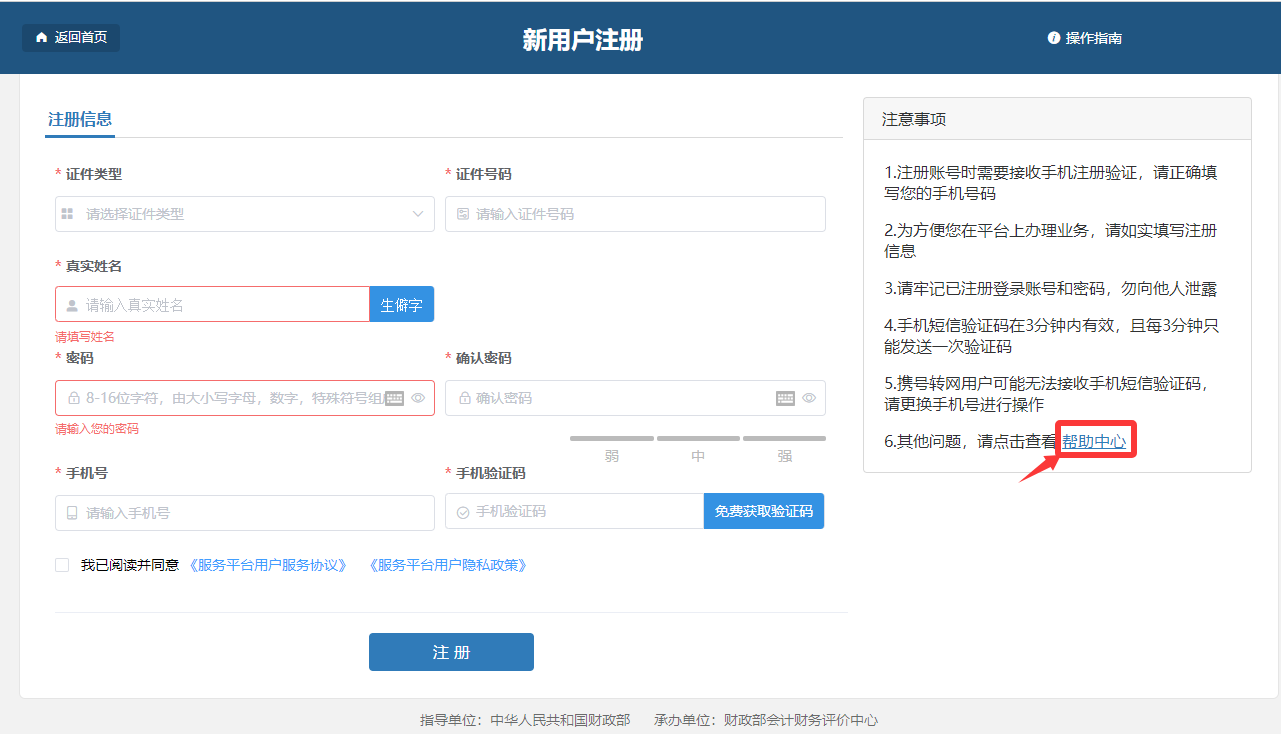Open virtual keyboard in 密码 field
Image resolution: width=1281 pixels, height=734 pixels.
point(394,398)
